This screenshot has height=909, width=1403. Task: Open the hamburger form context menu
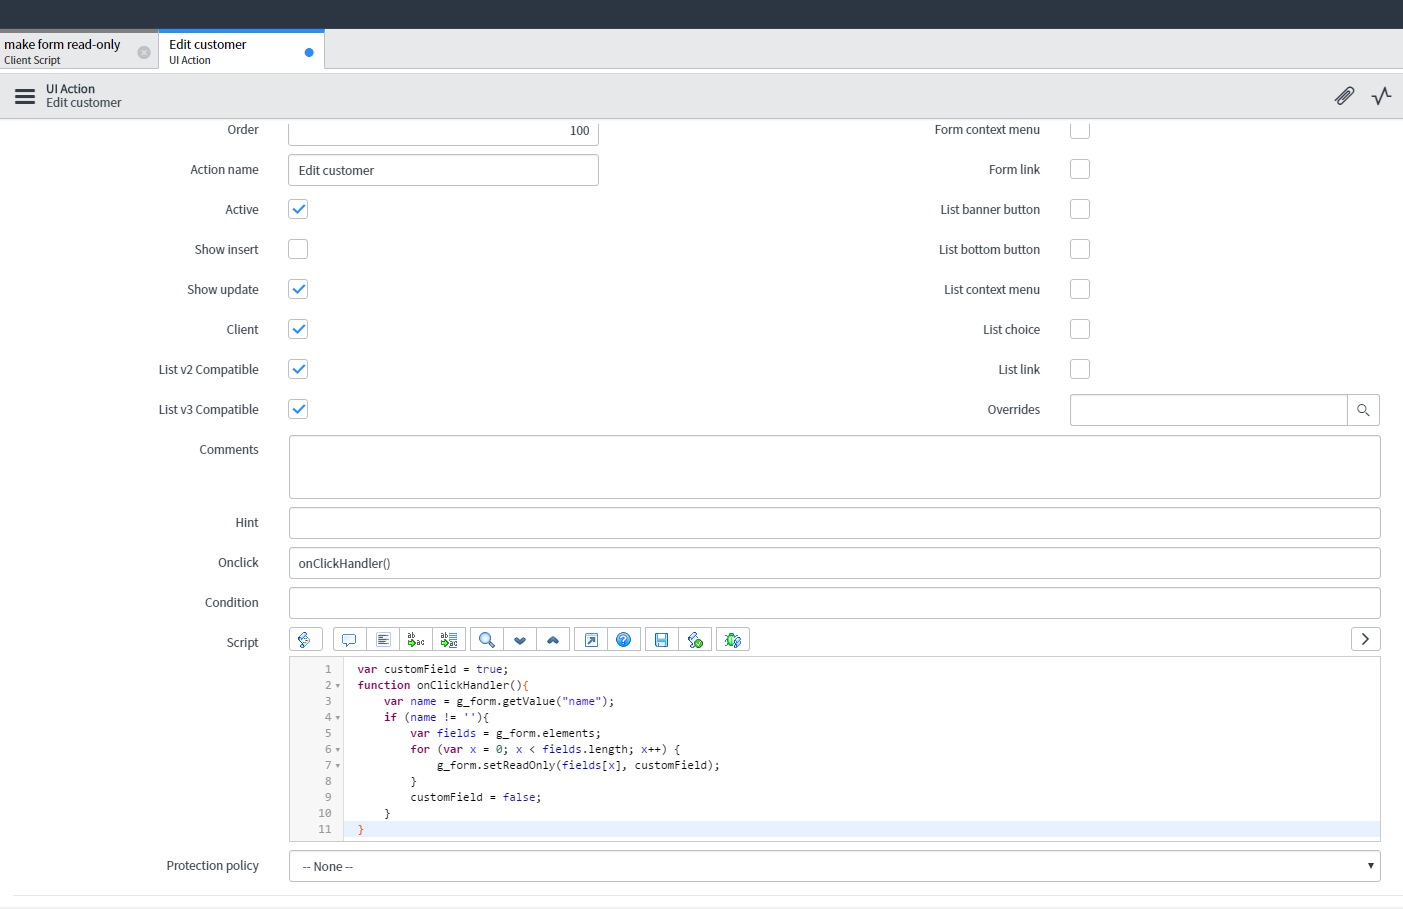[x=25, y=96]
